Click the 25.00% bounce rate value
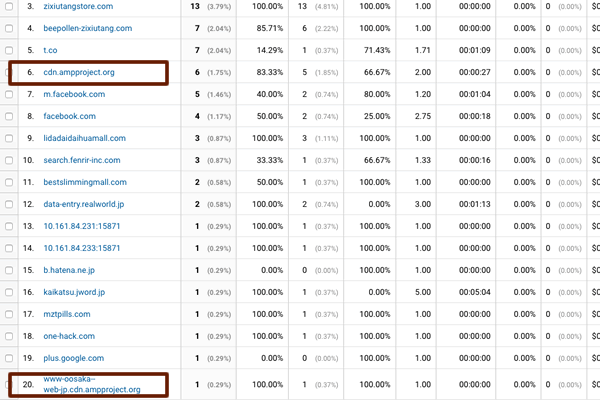Viewport: 600px width, 400px height. coord(377,116)
